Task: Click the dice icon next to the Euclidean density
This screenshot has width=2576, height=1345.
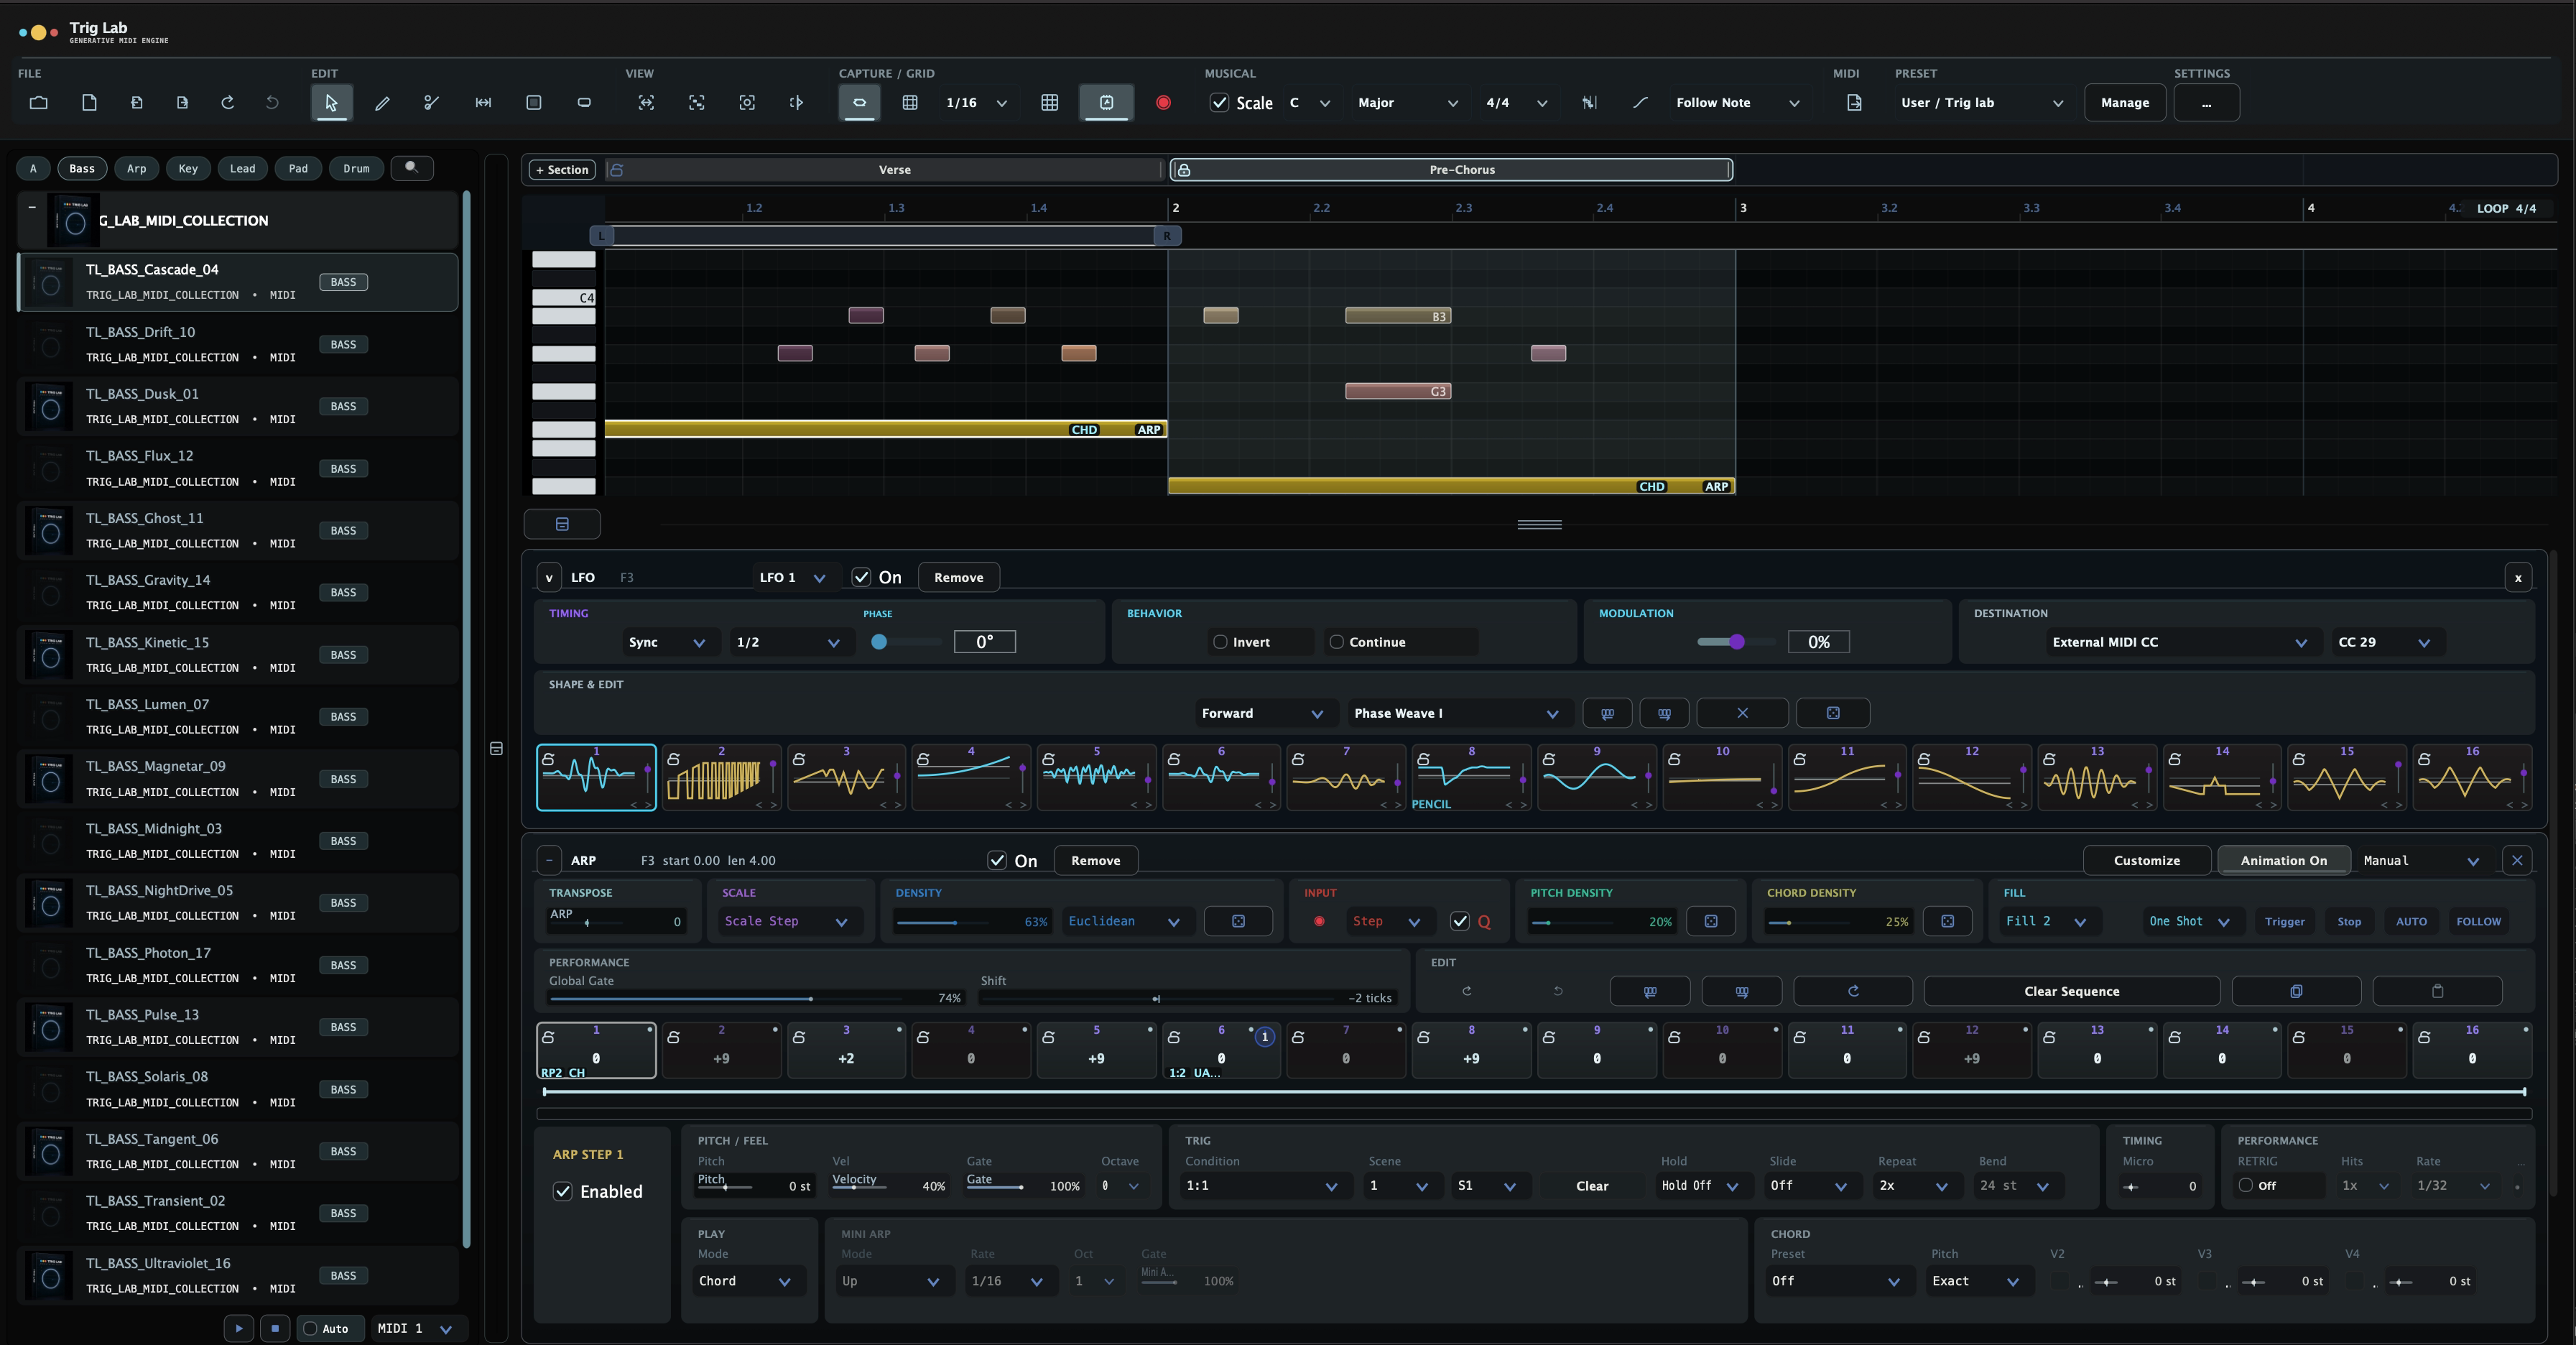Action: pos(1238,921)
